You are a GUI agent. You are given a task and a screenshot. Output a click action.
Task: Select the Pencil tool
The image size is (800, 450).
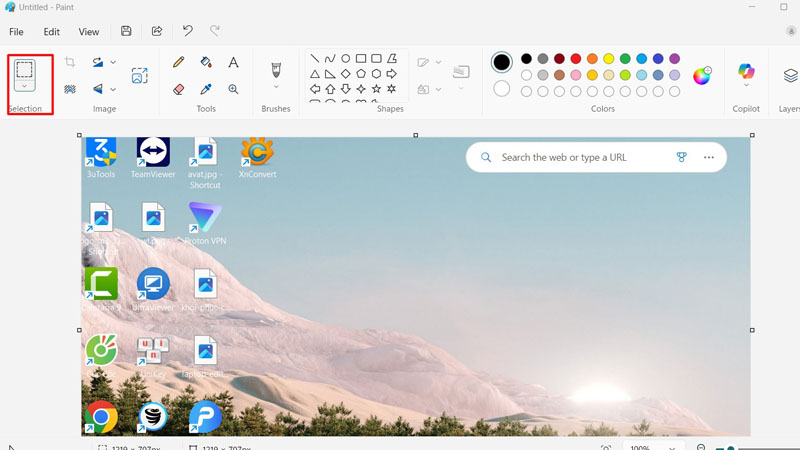click(x=178, y=62)
